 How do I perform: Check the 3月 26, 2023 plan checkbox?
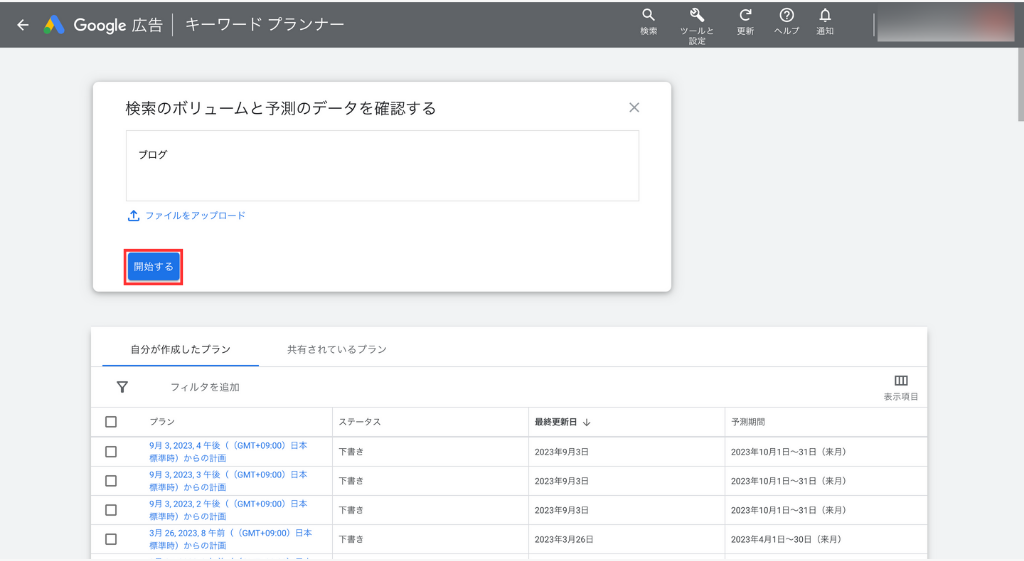coord(111,539)
